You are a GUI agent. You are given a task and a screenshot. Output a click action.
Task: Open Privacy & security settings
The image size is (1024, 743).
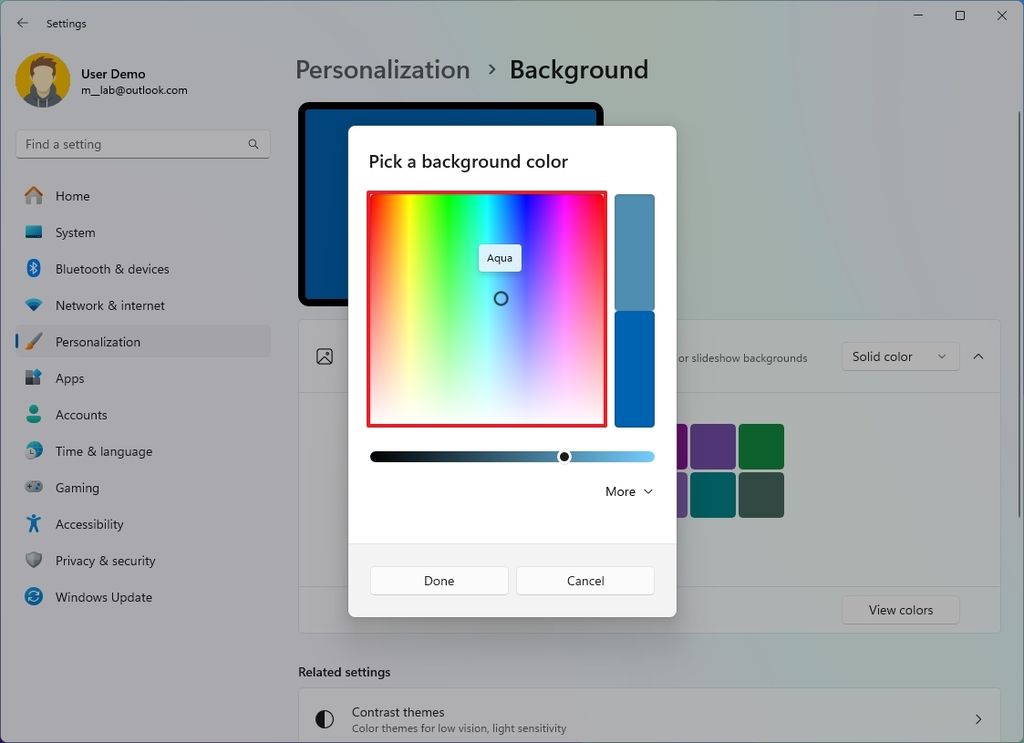tap(104, 560)
